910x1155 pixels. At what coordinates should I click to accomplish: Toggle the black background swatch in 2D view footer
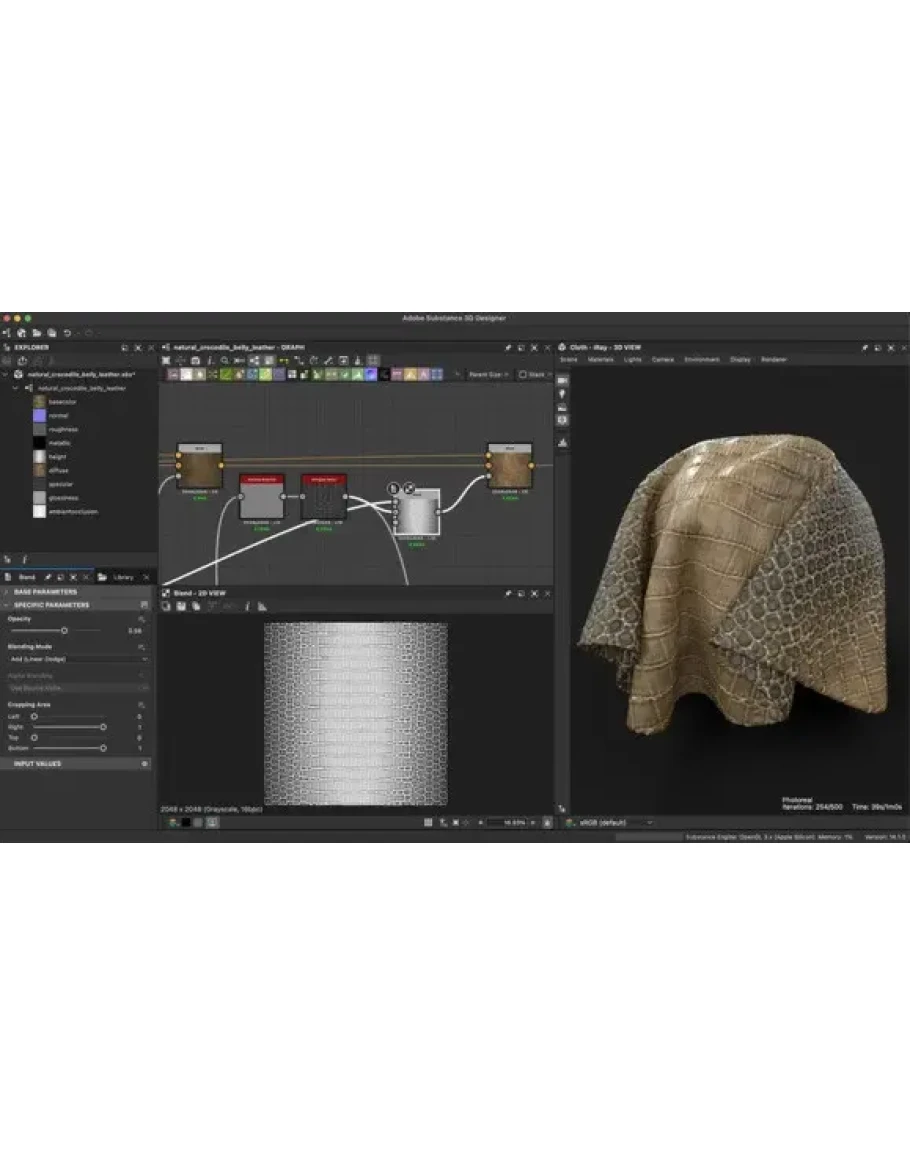click(185, 822)
